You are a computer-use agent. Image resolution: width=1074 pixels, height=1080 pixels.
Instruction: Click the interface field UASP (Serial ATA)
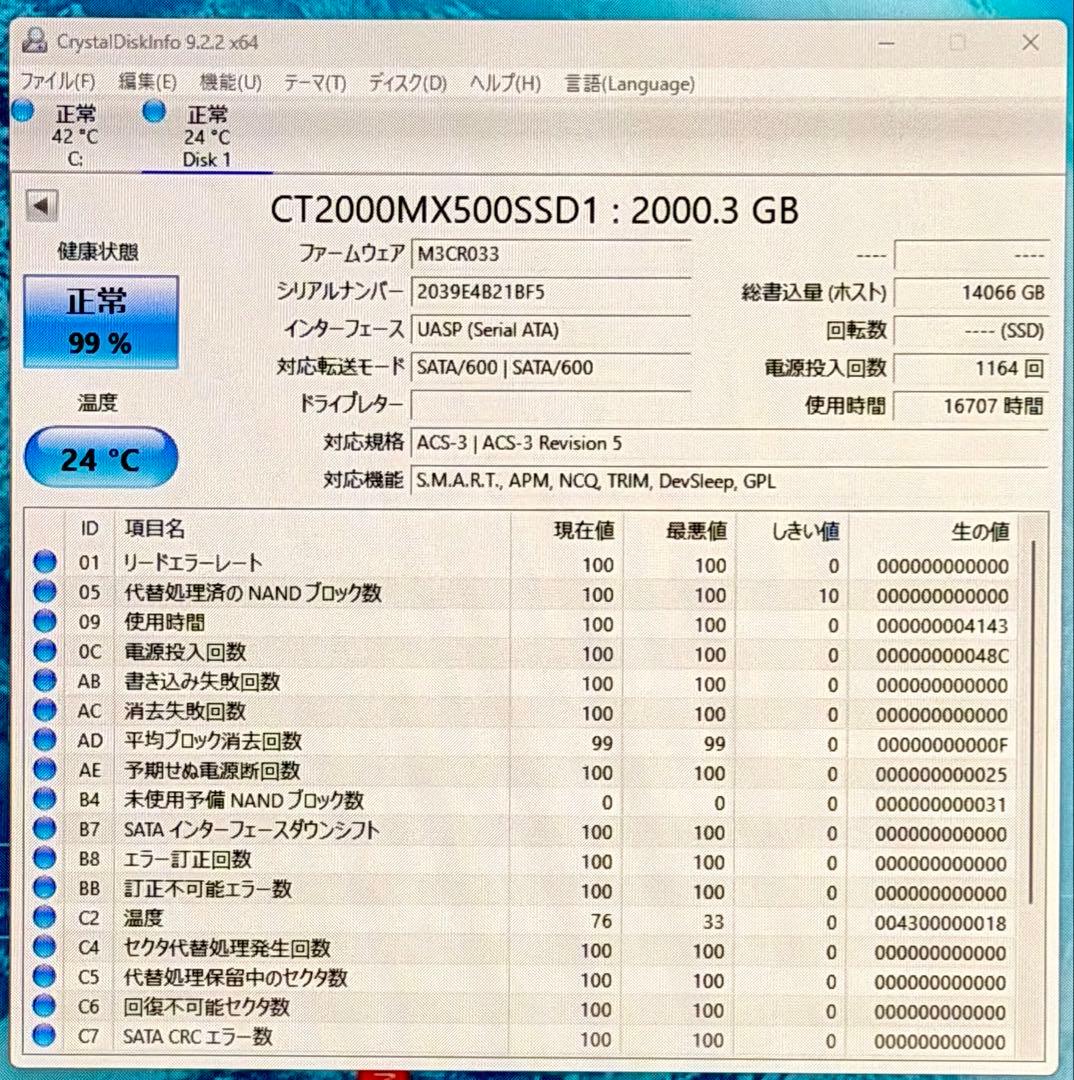(550, 330)
